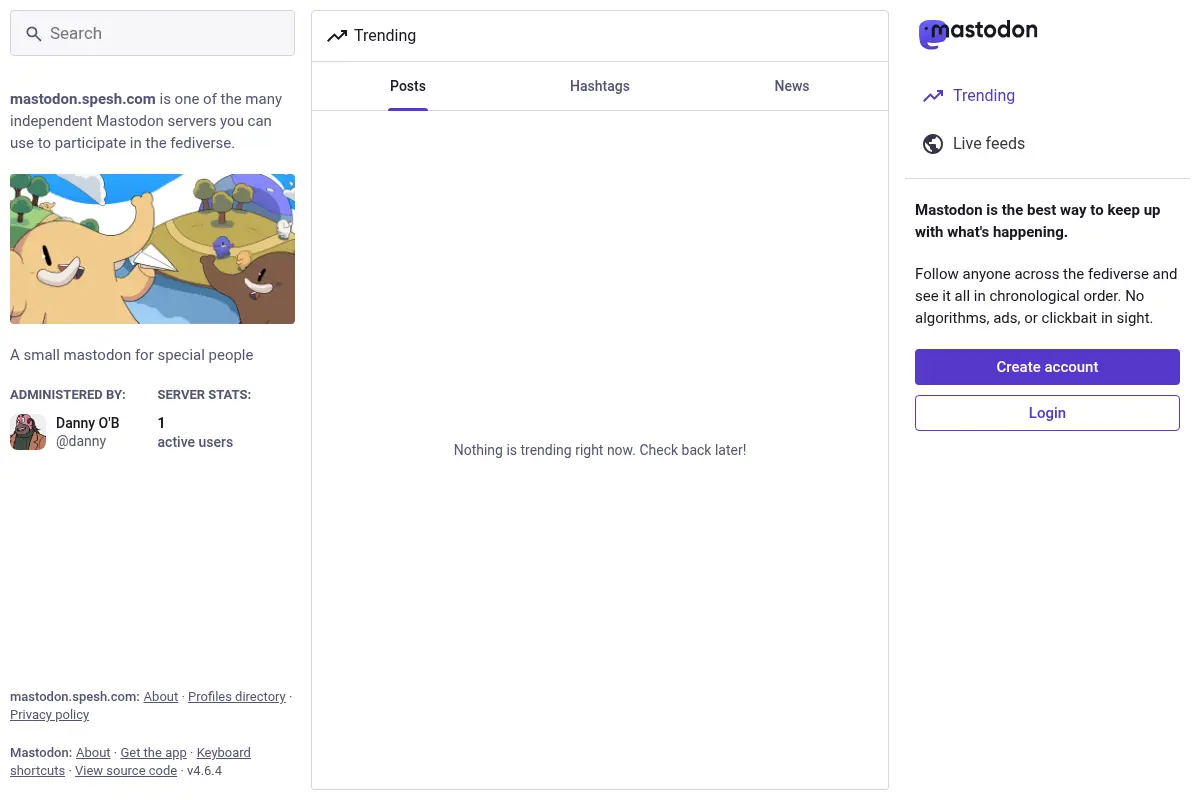1200x800 pixels.
Task: Click the Mastodon logo
Action: (978, 33)
